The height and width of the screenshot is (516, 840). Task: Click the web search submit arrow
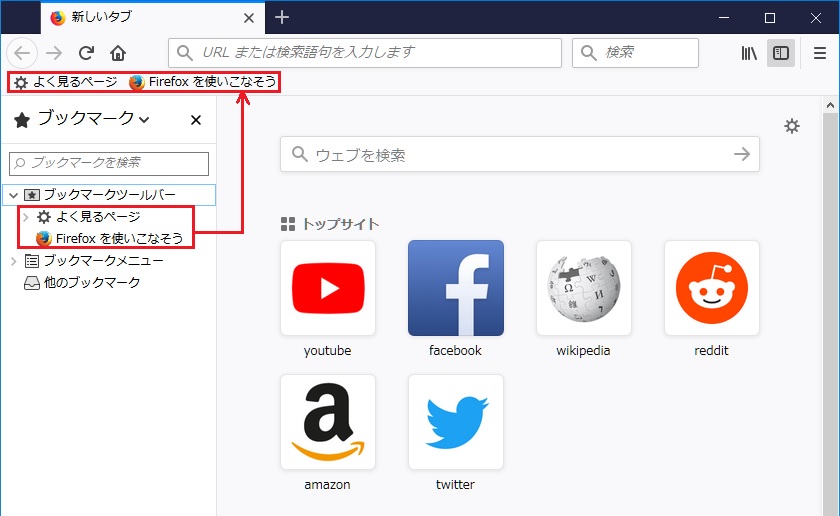[741, 154]
